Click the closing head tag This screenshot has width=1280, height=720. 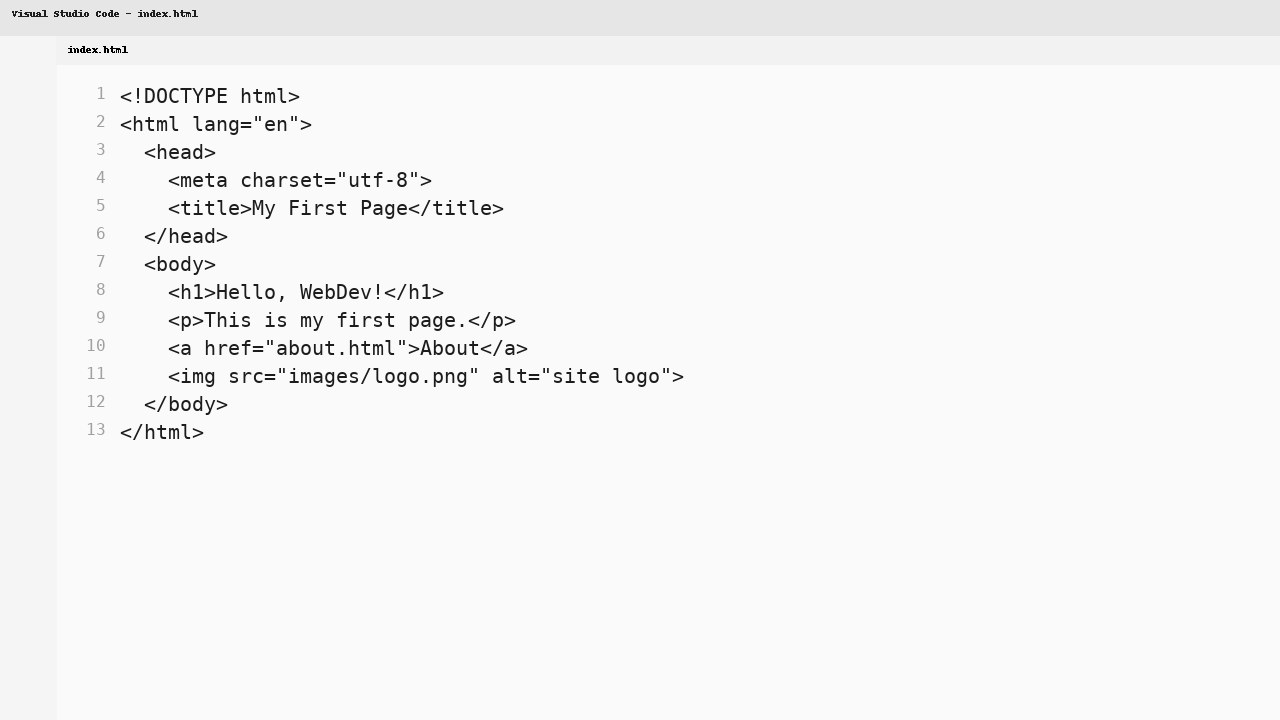pos(186,236)
